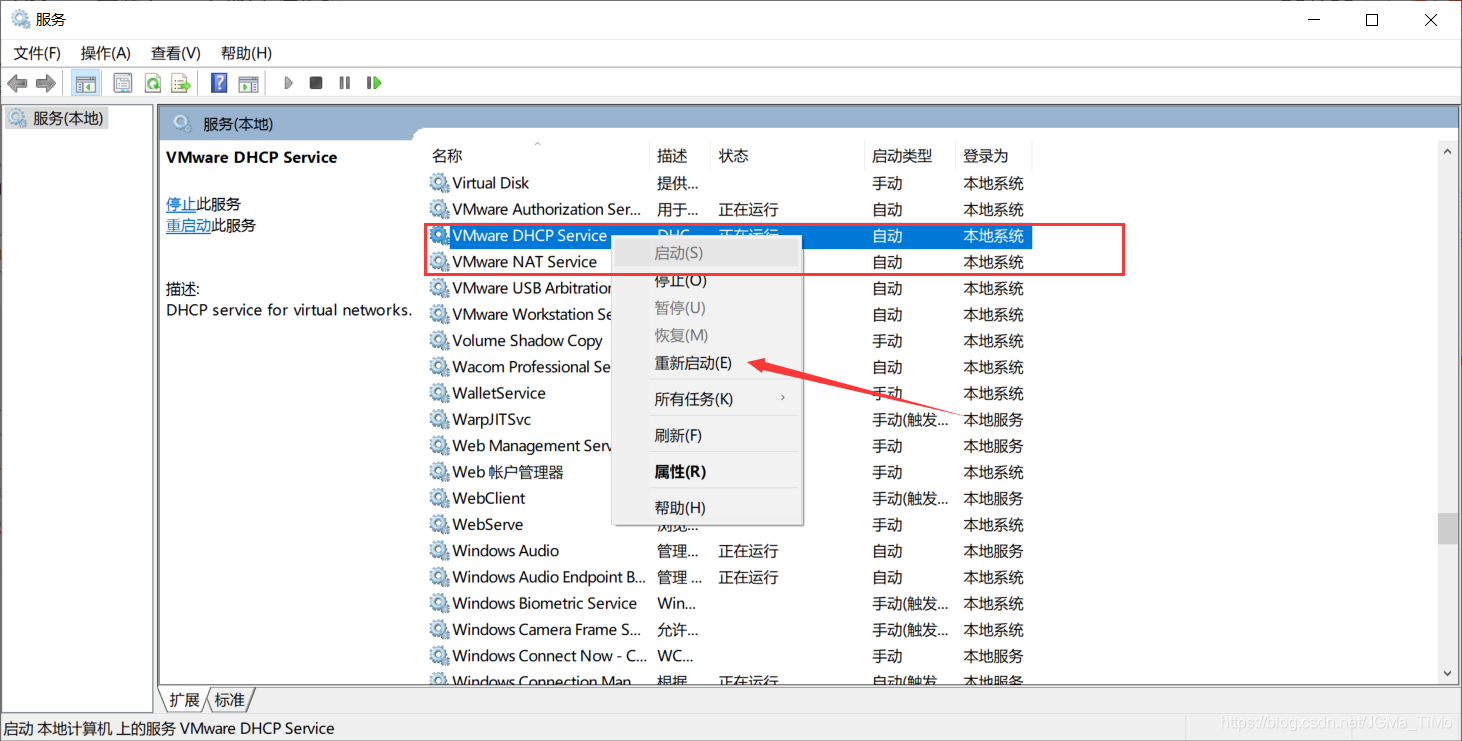Screen dimensions: 1462x741
Task: Sort by the 描述 column header
Action: click(x=680, y=156)
